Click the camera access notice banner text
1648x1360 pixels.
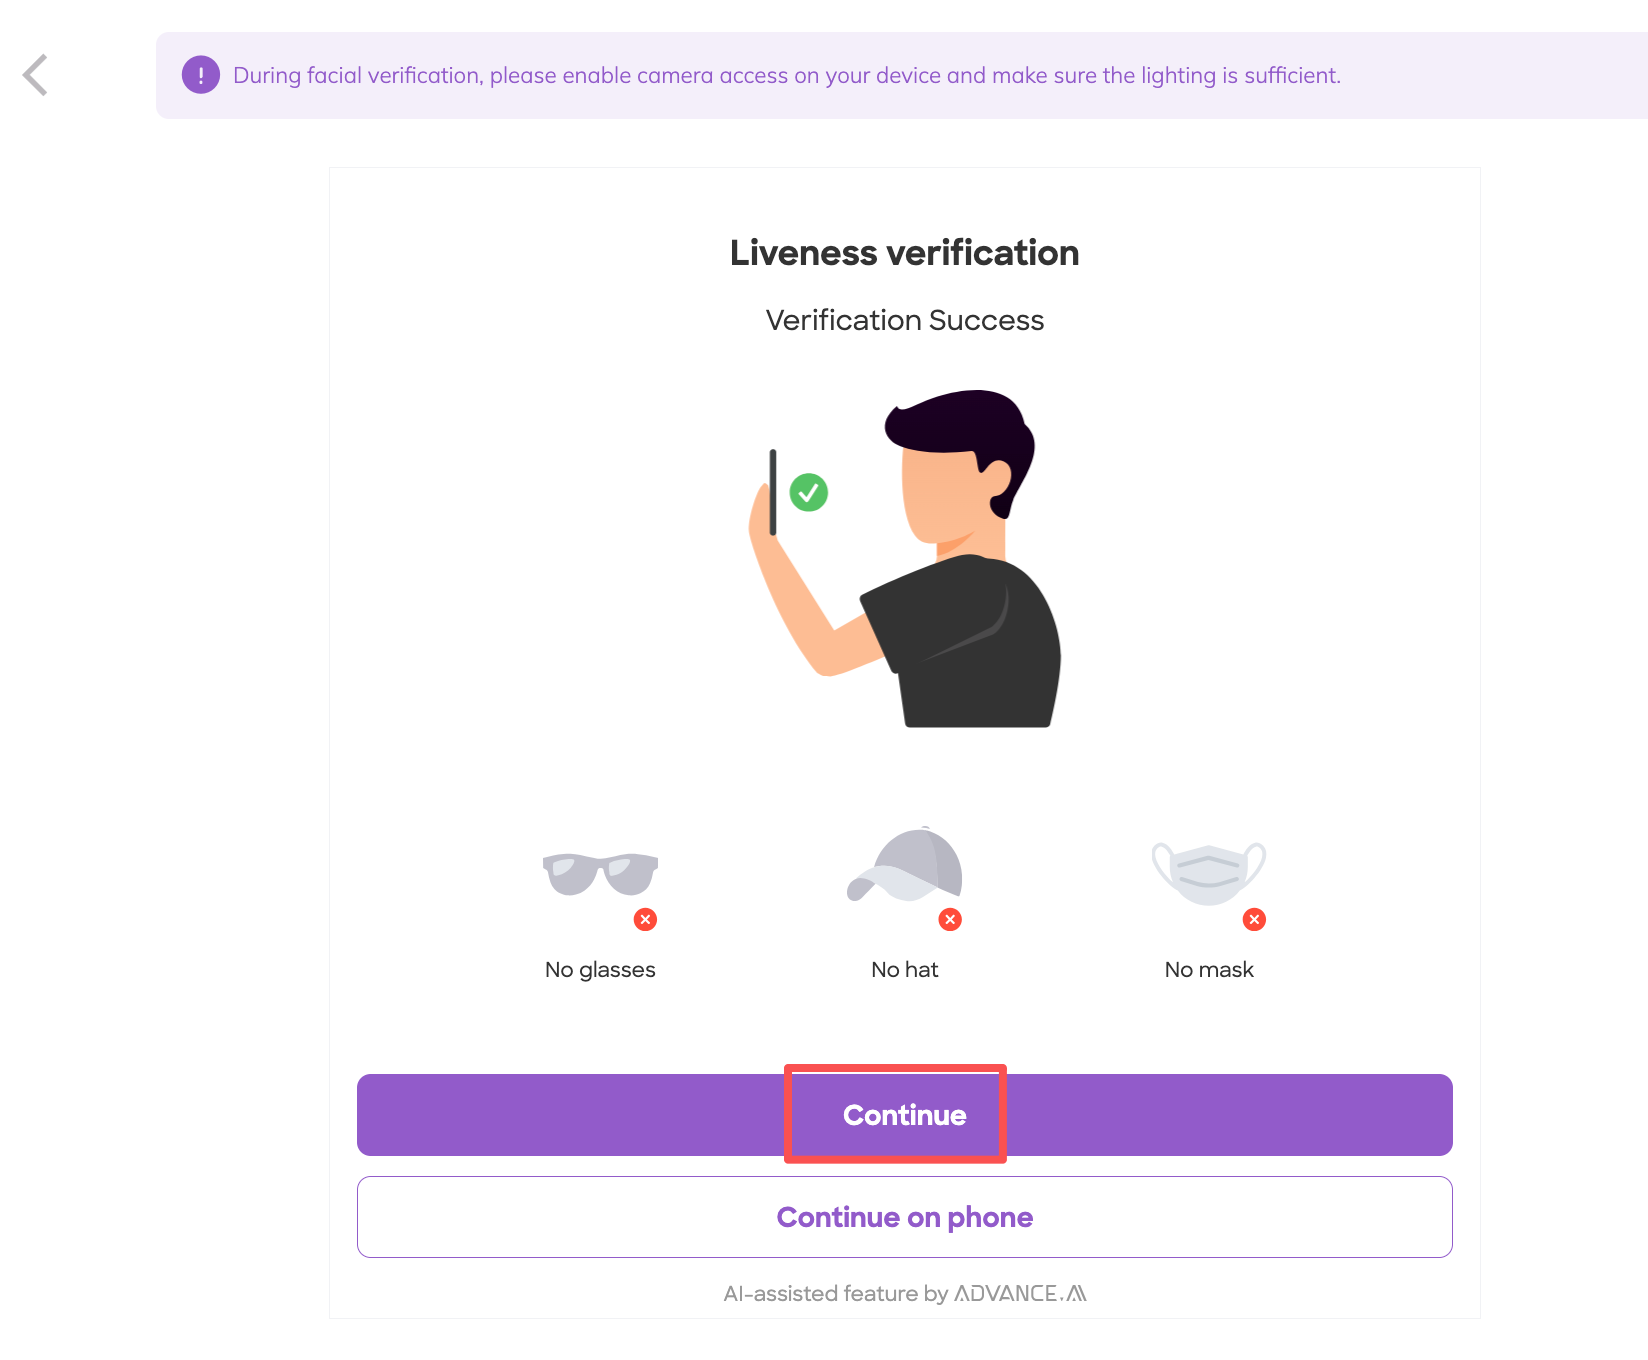point(786,75)
